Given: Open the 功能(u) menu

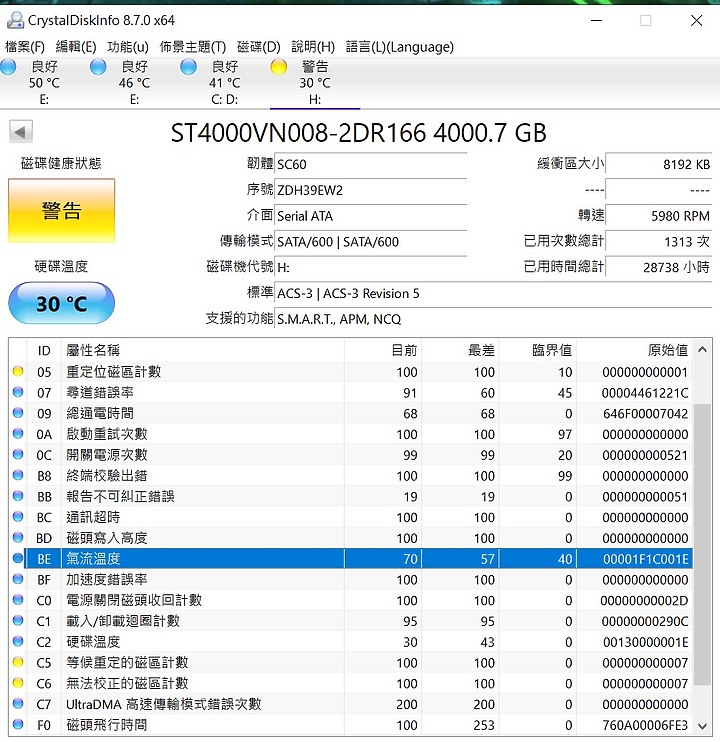Looking at the screenshot, I should click(x=128, y=47).
